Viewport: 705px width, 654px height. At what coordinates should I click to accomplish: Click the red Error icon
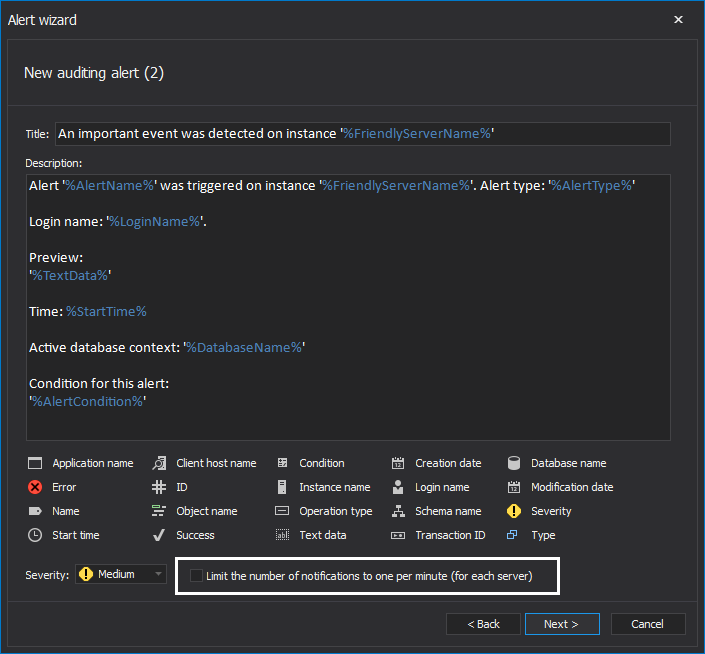click(35, 487)
